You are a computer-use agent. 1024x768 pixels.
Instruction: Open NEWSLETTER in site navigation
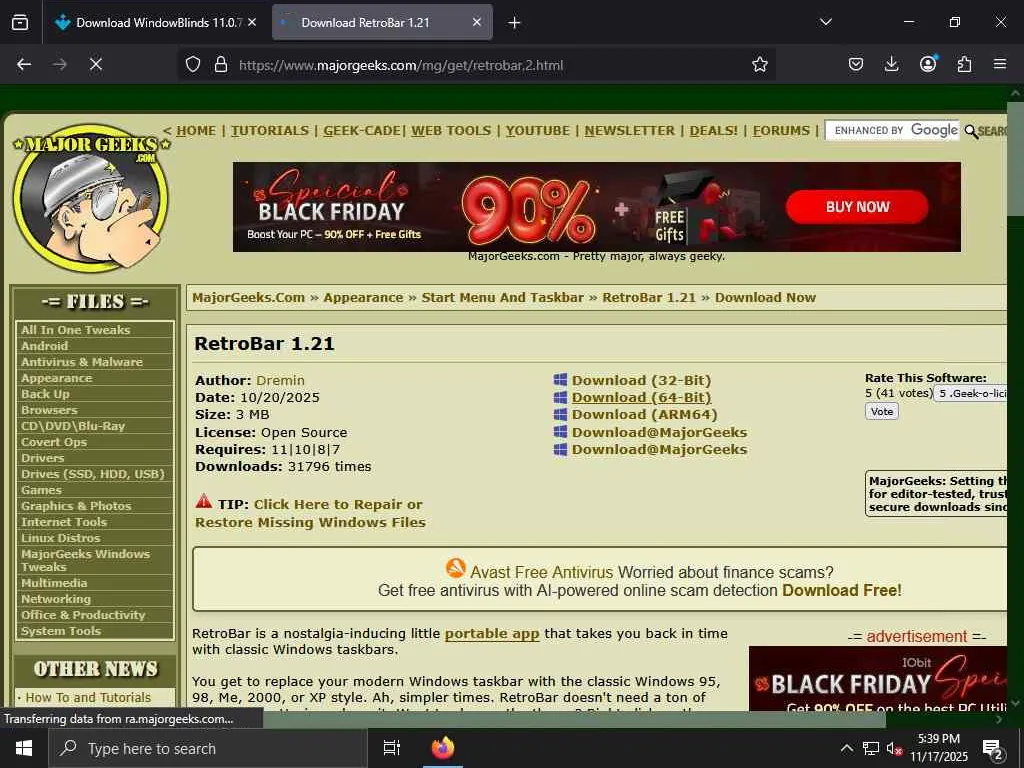pos(630,131)
